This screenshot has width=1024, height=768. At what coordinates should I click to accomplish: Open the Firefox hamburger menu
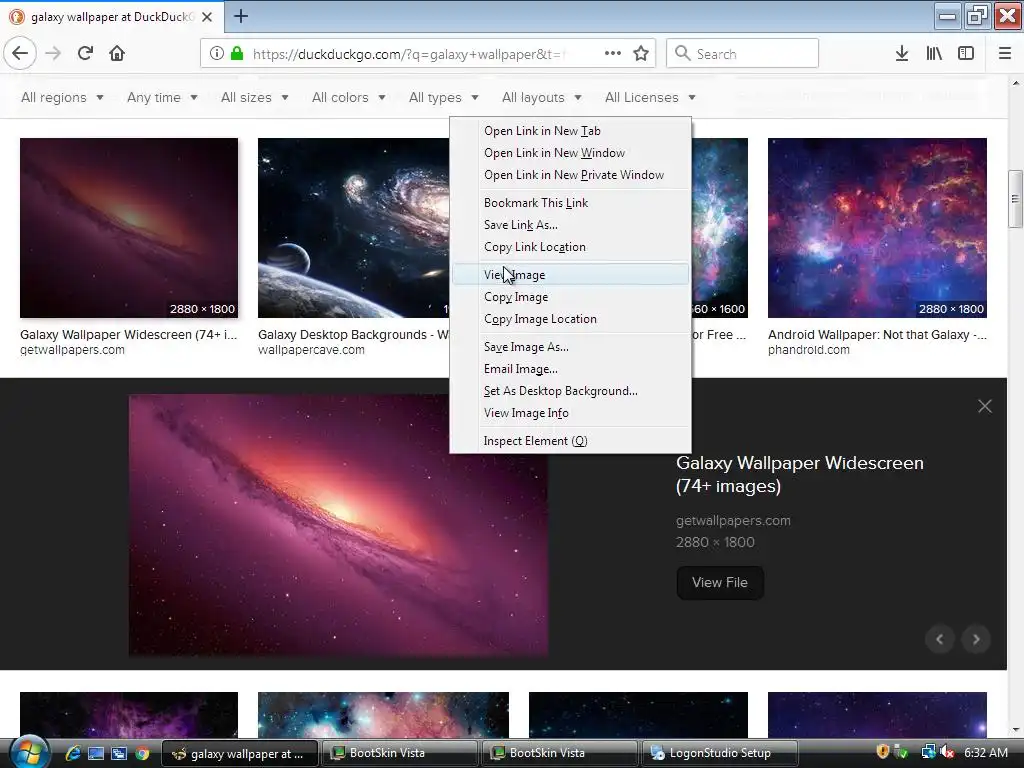coord(1005,54)
